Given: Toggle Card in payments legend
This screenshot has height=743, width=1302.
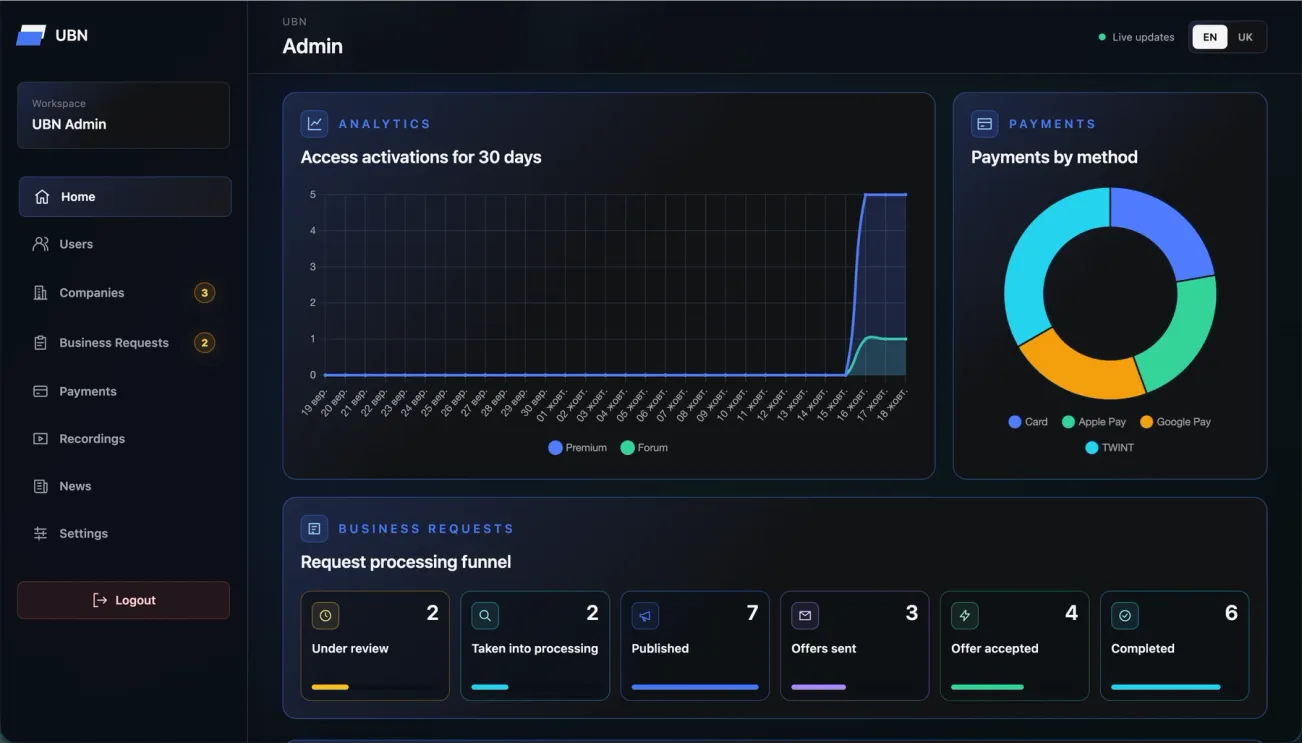Looking at the screenshot, I should (x=1028, y=422).
